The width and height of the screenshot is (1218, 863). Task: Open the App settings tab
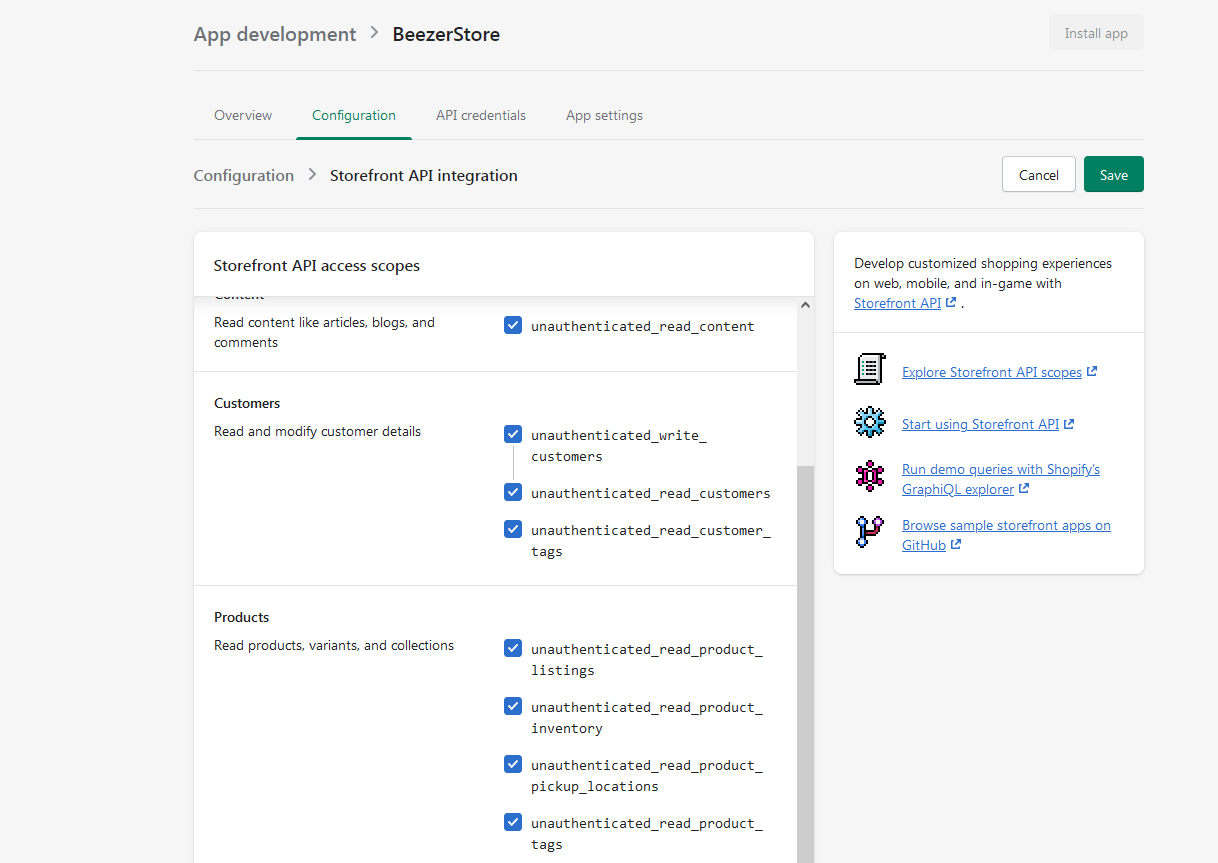pos(604,115)
